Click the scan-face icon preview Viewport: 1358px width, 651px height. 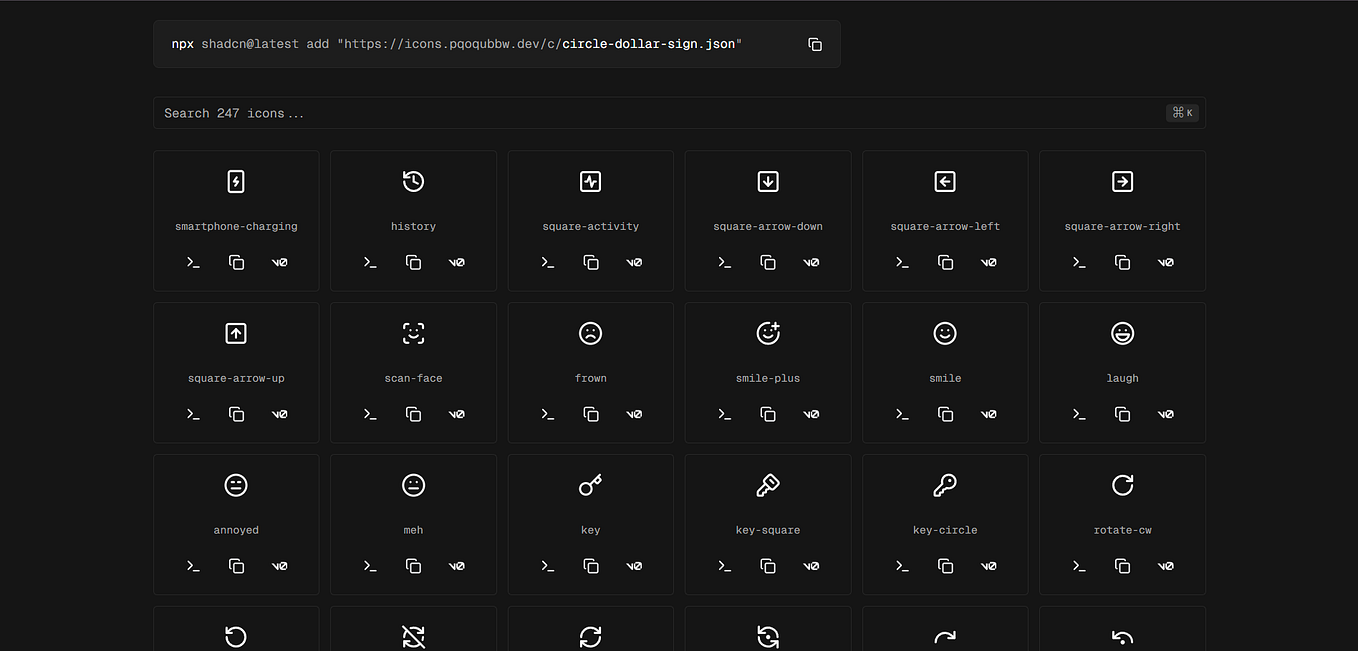pos(413,333)
